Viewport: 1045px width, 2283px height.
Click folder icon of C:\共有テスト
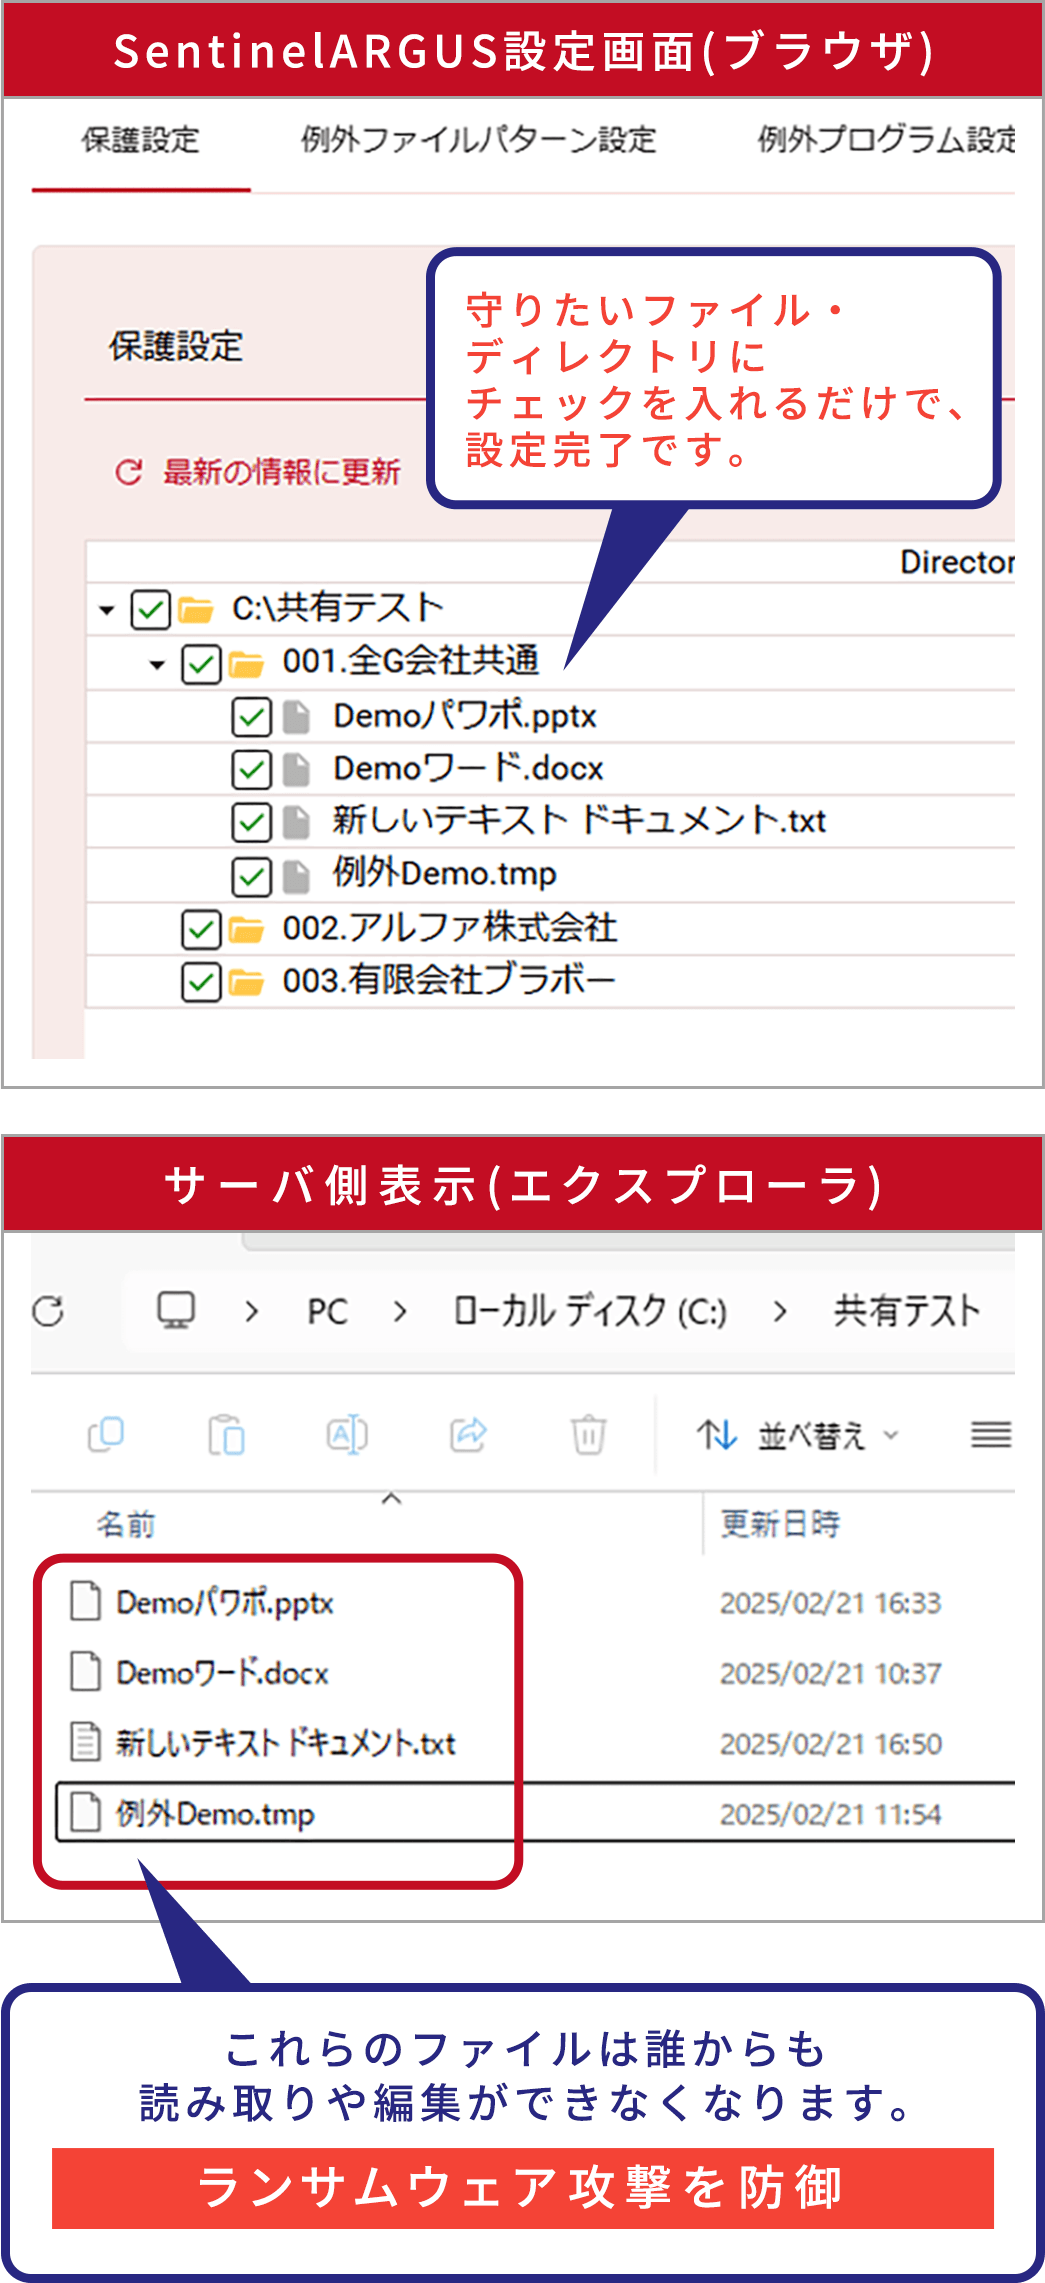[196, 609]
